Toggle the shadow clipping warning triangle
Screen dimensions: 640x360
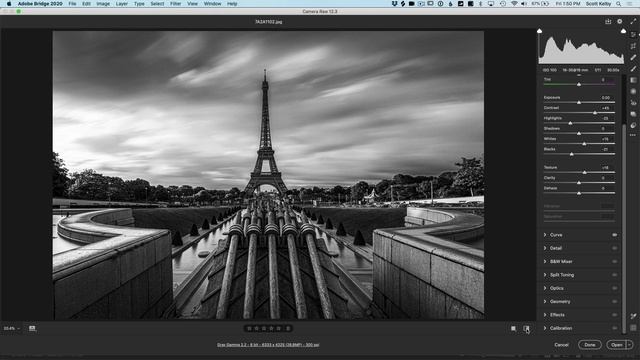[540, 31]
